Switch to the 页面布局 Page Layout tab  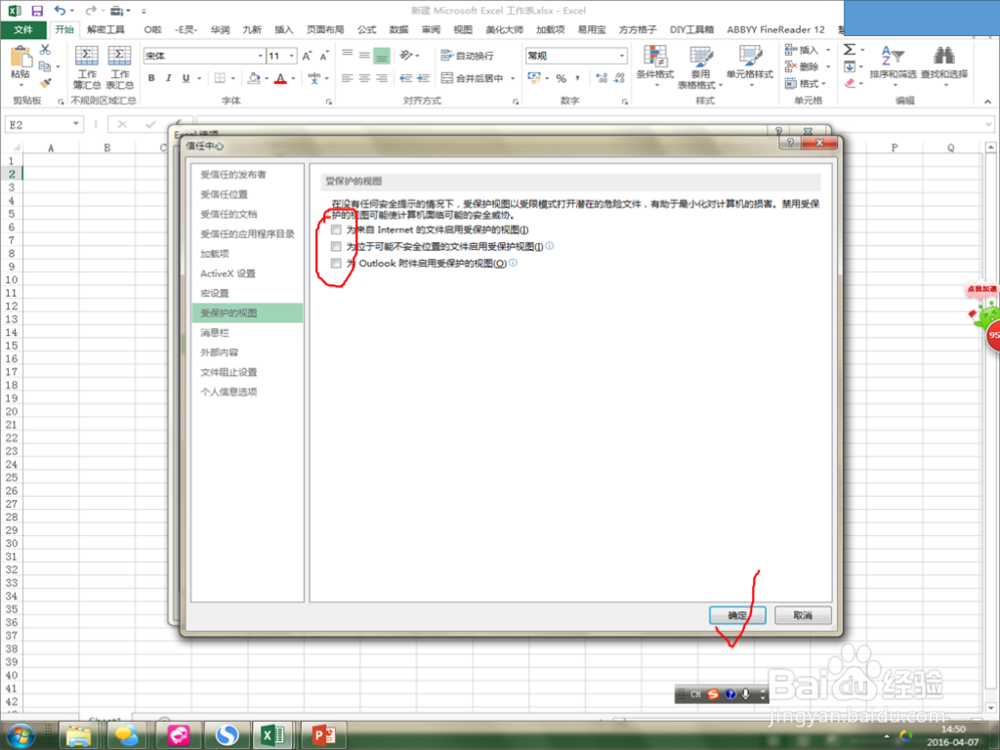[x=325, y=29]
